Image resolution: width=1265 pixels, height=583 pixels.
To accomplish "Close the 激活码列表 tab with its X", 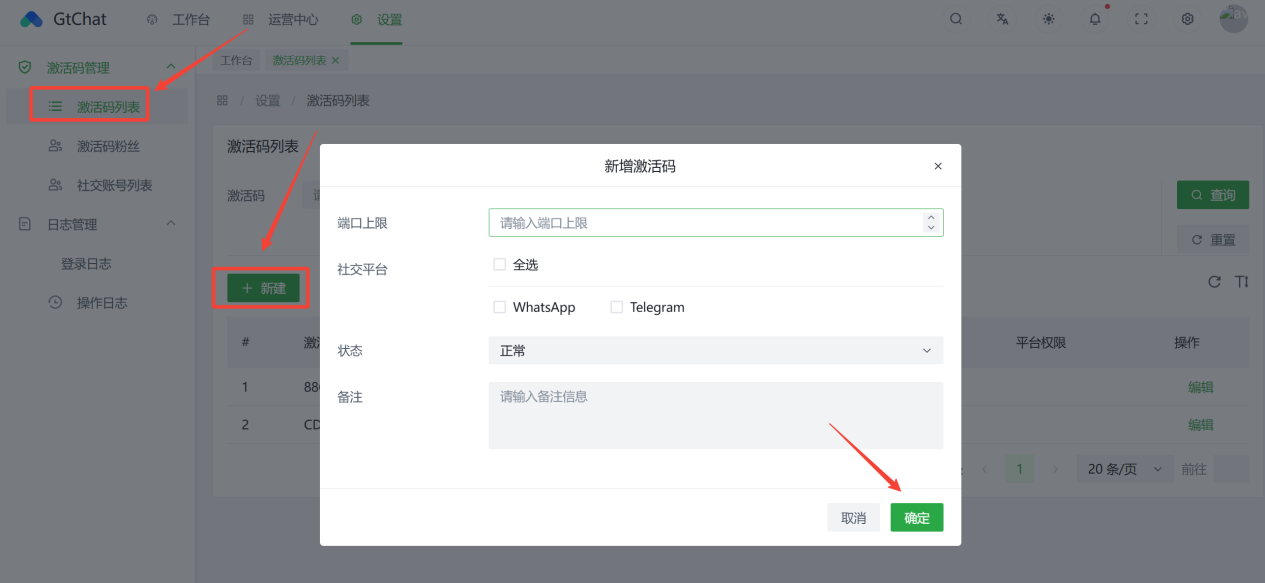I will point(336,61).
